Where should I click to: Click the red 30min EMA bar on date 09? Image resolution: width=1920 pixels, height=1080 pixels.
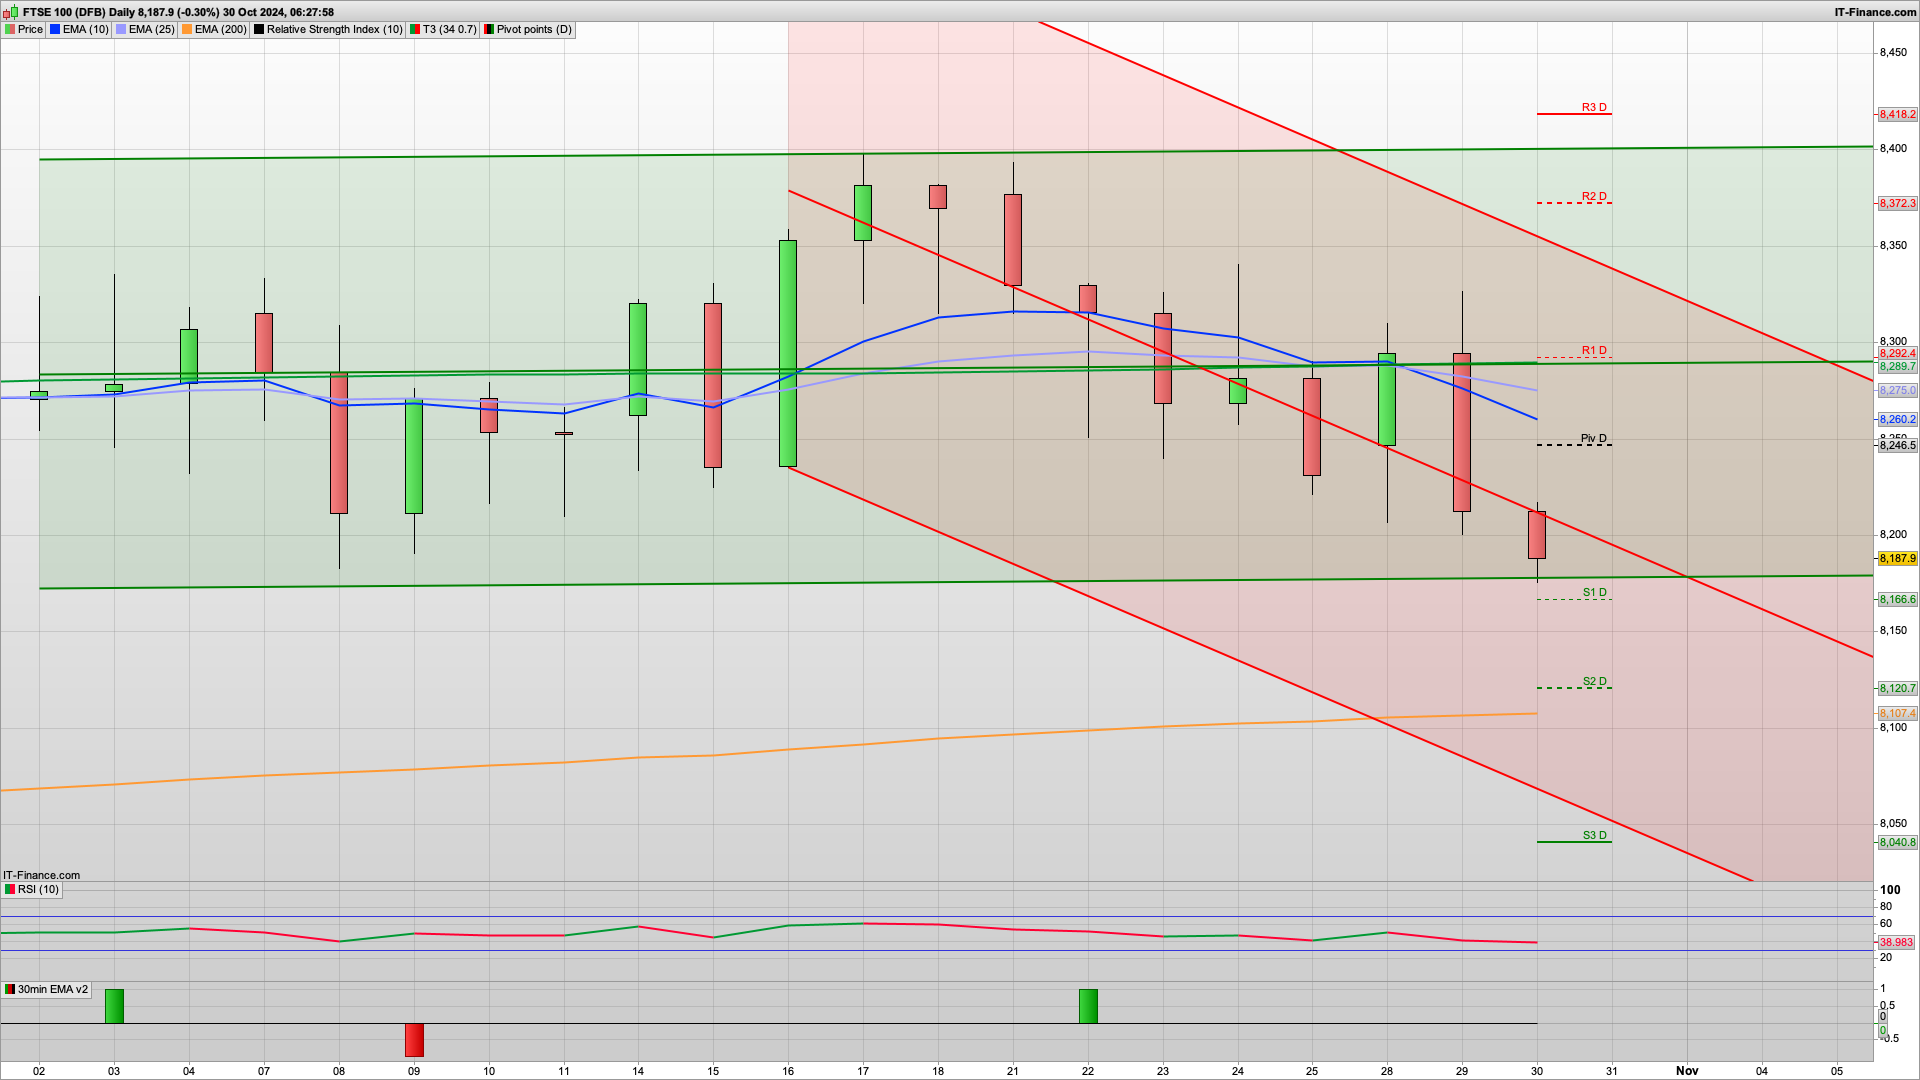(414, 1040)
